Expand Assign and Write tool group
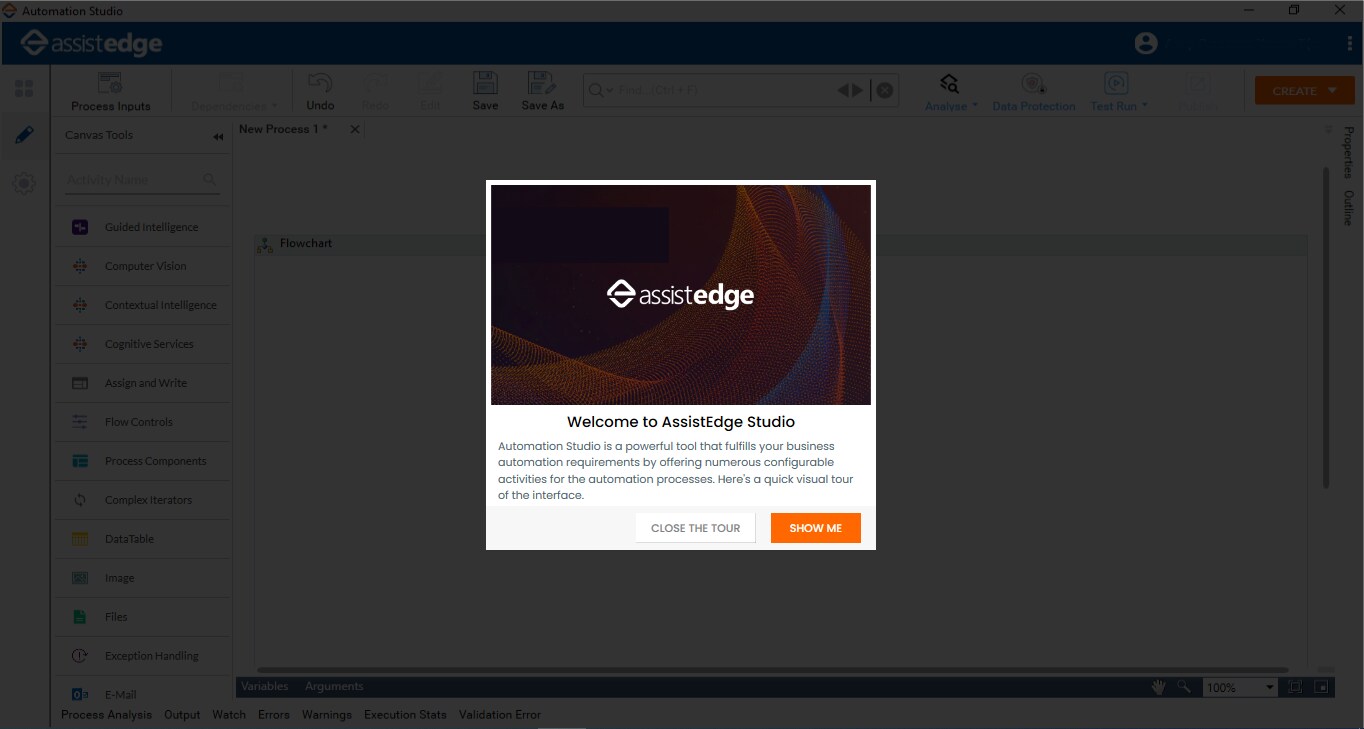The height and width of the screenshot is (729, 1364). (x=142, y=383)
